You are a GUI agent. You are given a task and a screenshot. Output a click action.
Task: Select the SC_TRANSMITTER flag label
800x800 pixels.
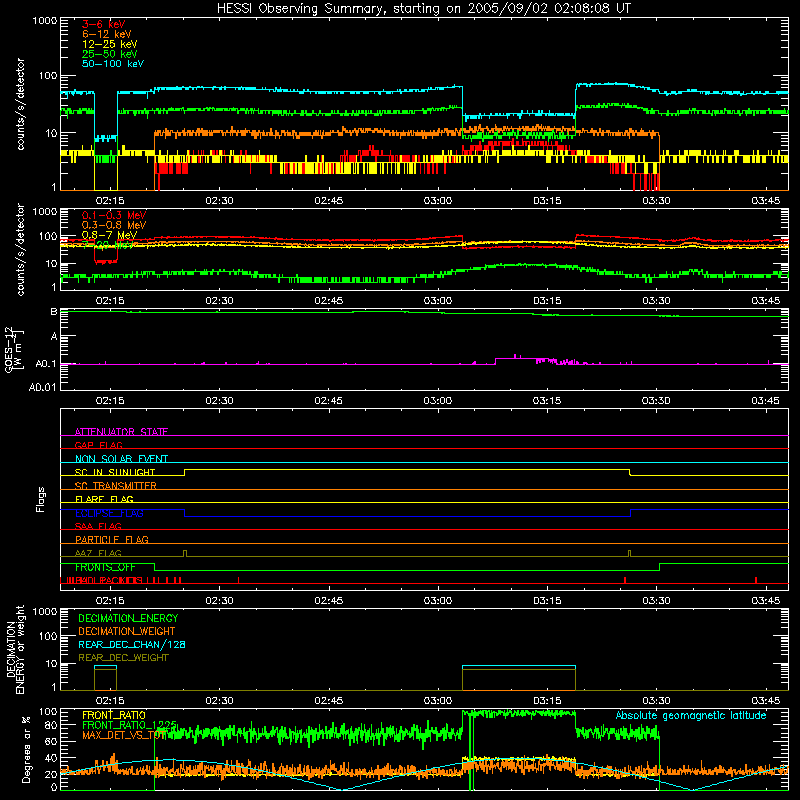click(116, 486)
